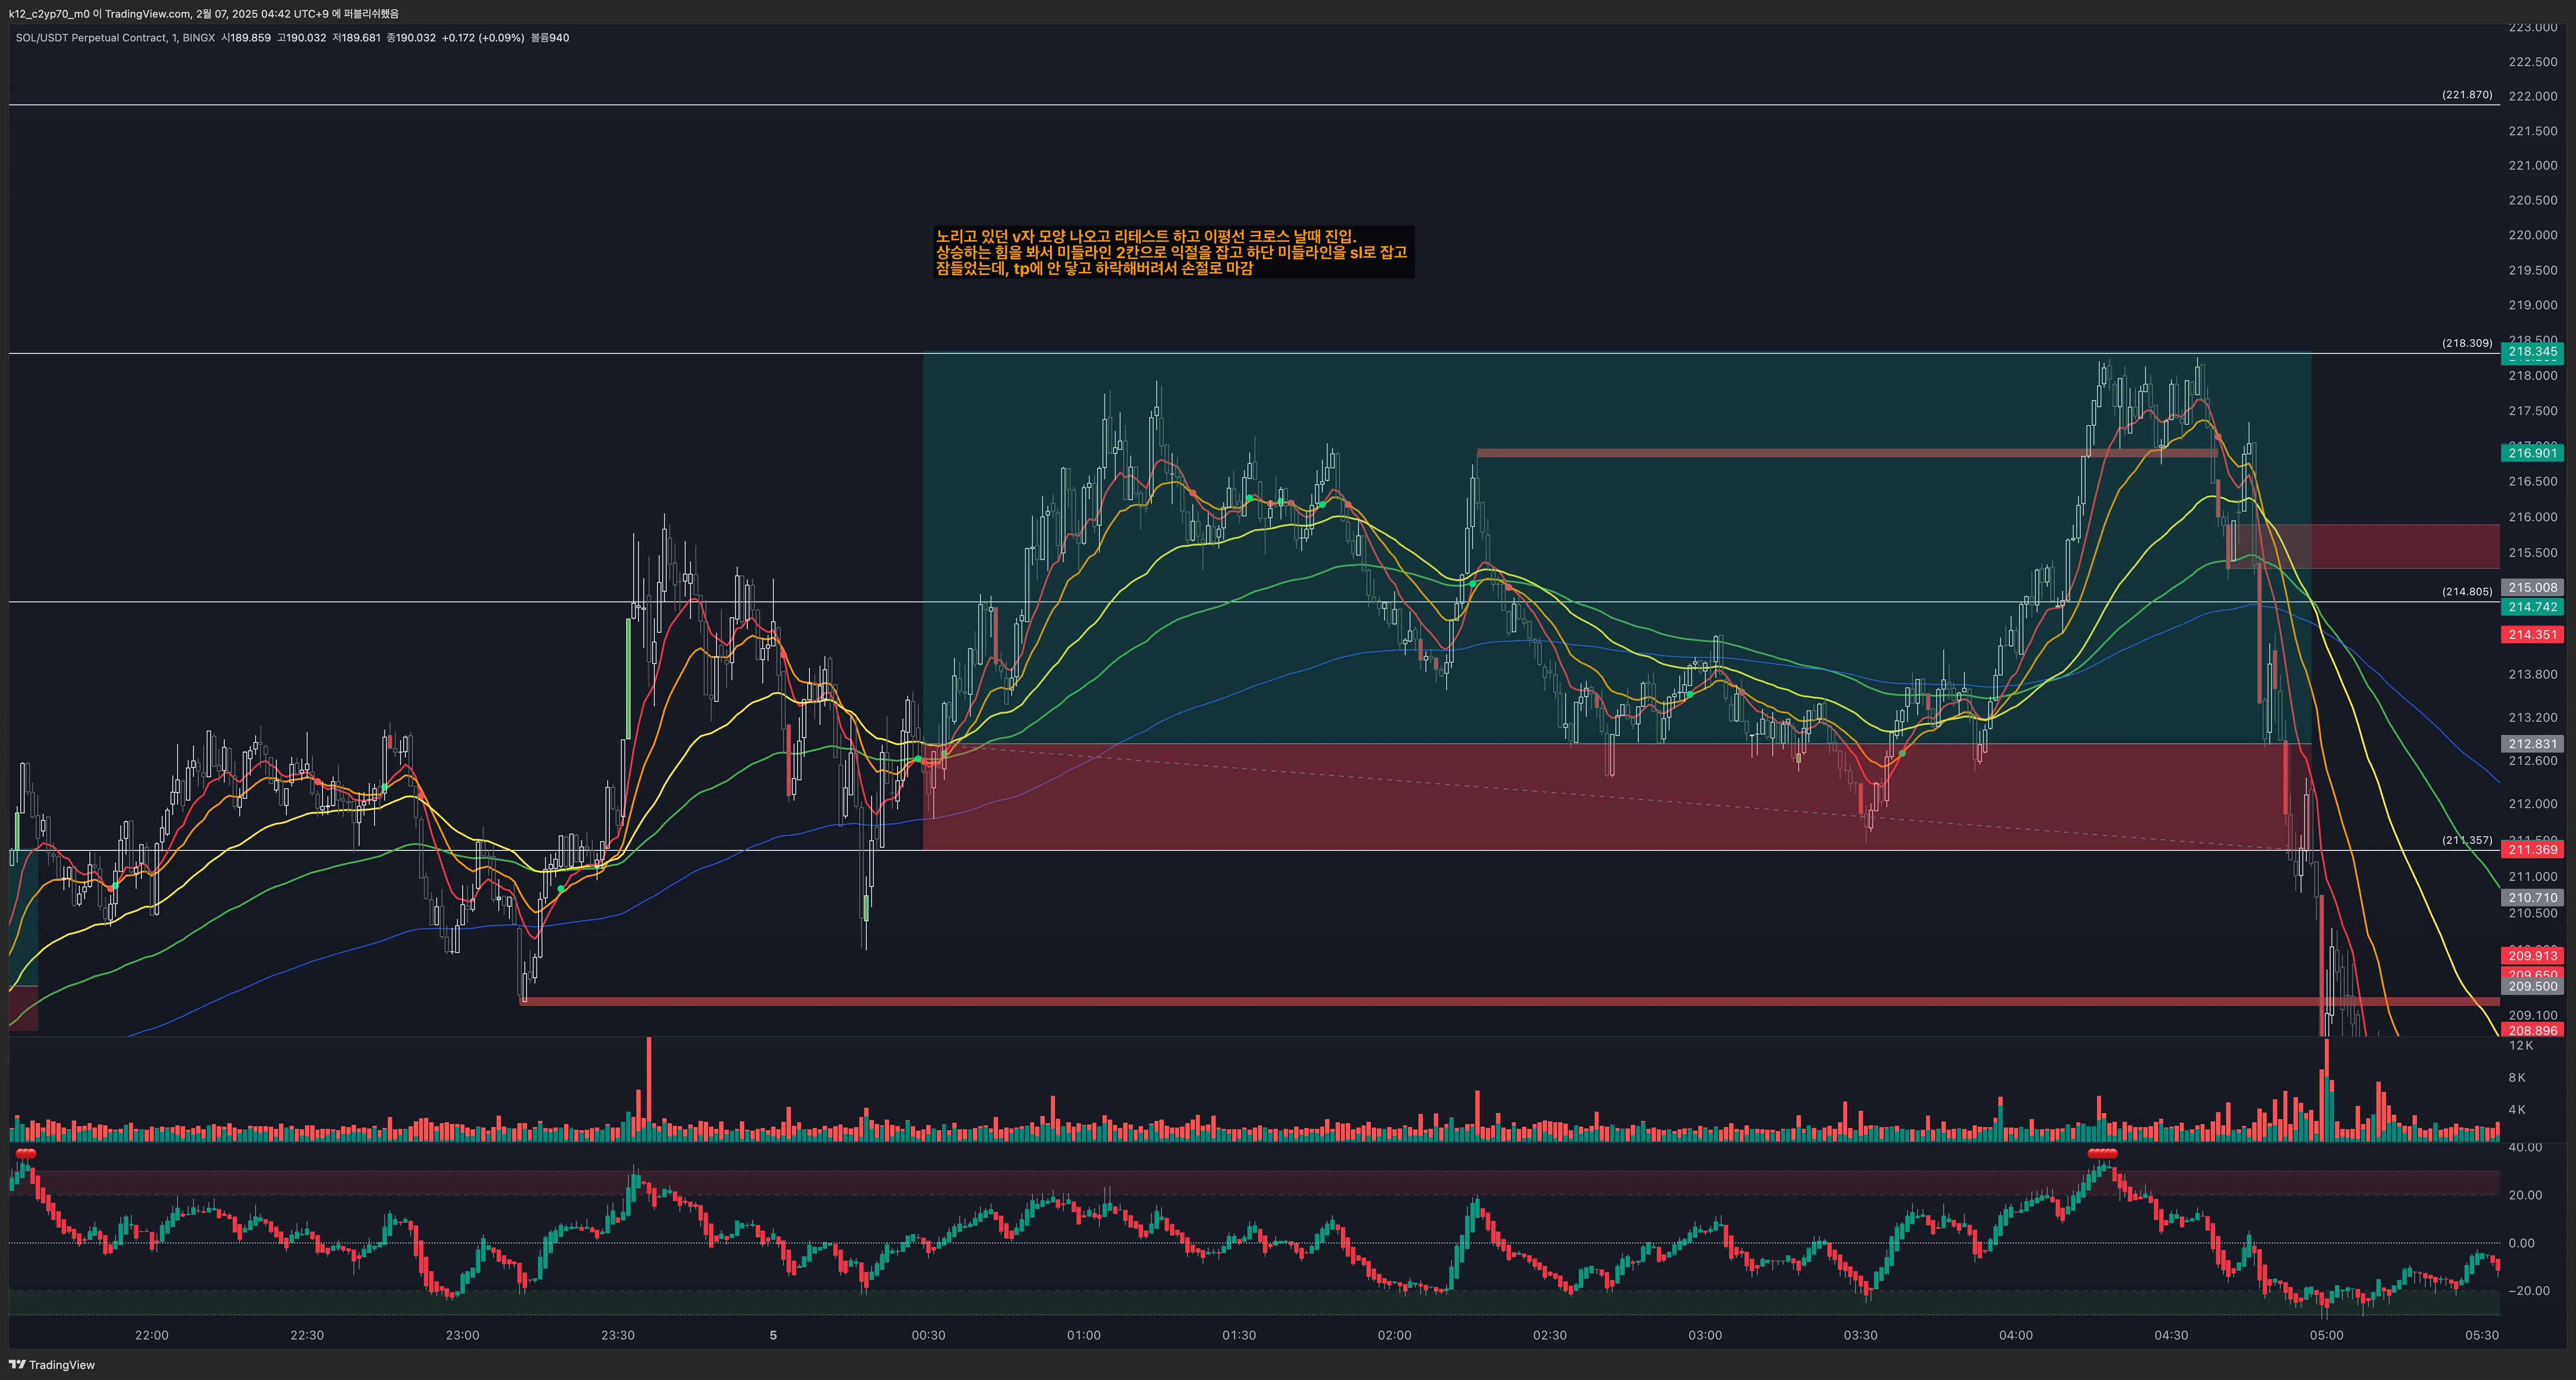The width and height of the screenshot is (2576, 1380).
Task: Click the red 211.369 price tag
Action: tap(2532, 850)
